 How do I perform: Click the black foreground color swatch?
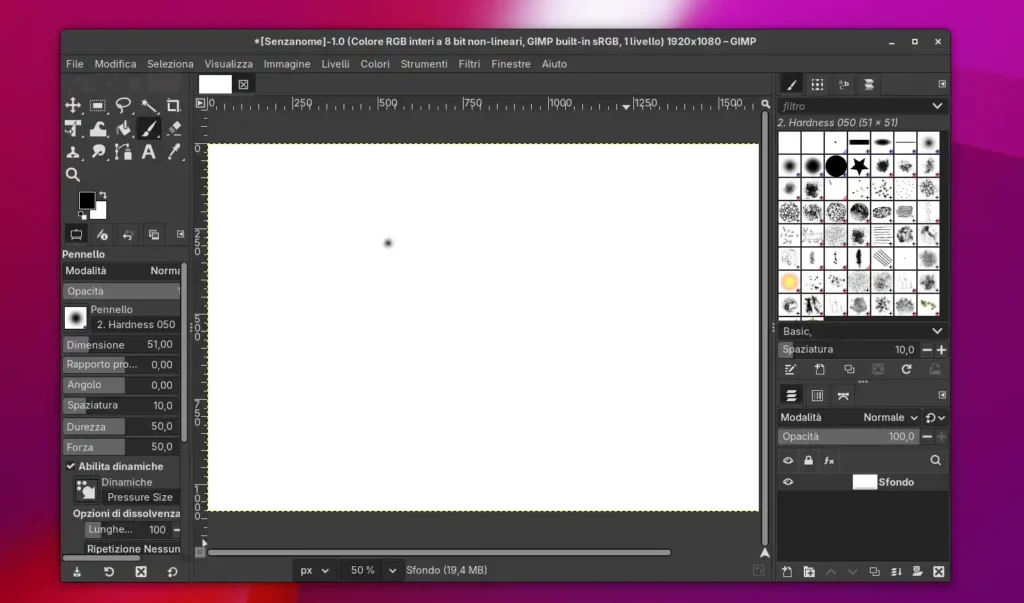(87, 201)
